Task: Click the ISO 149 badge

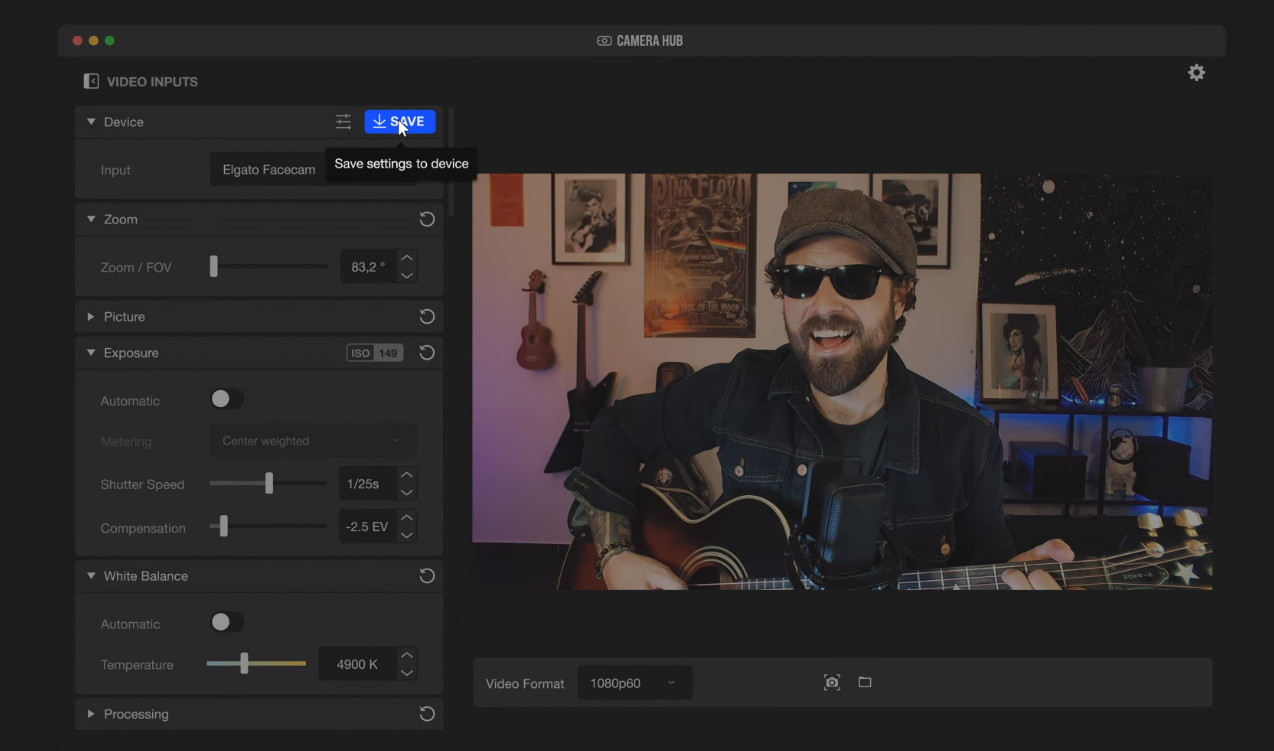Action: coord(374,353)
